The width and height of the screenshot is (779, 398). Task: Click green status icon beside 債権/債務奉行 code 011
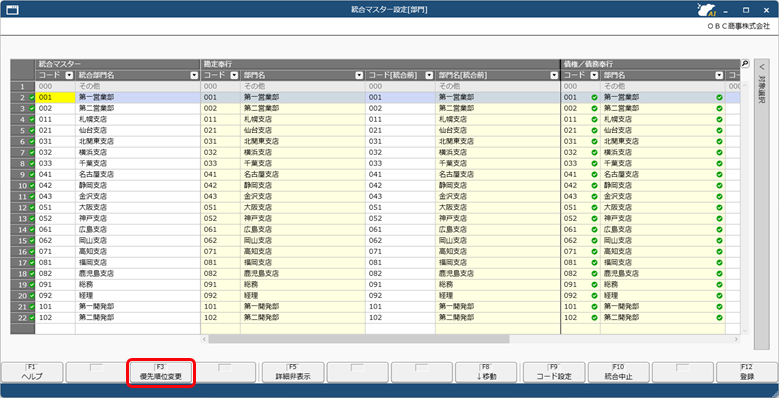pyautogui.click(x=594, y=119)
